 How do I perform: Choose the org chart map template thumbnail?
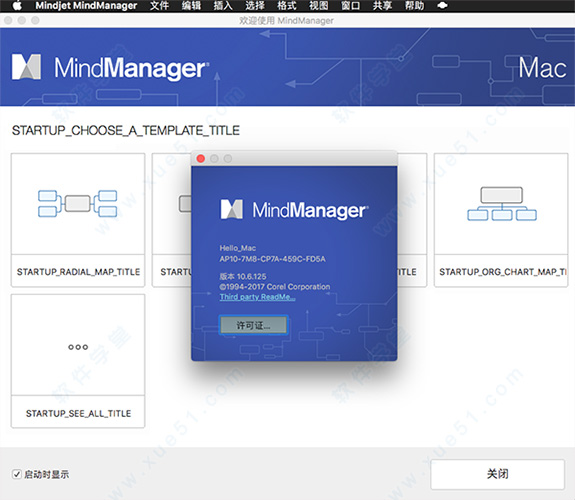501,204
